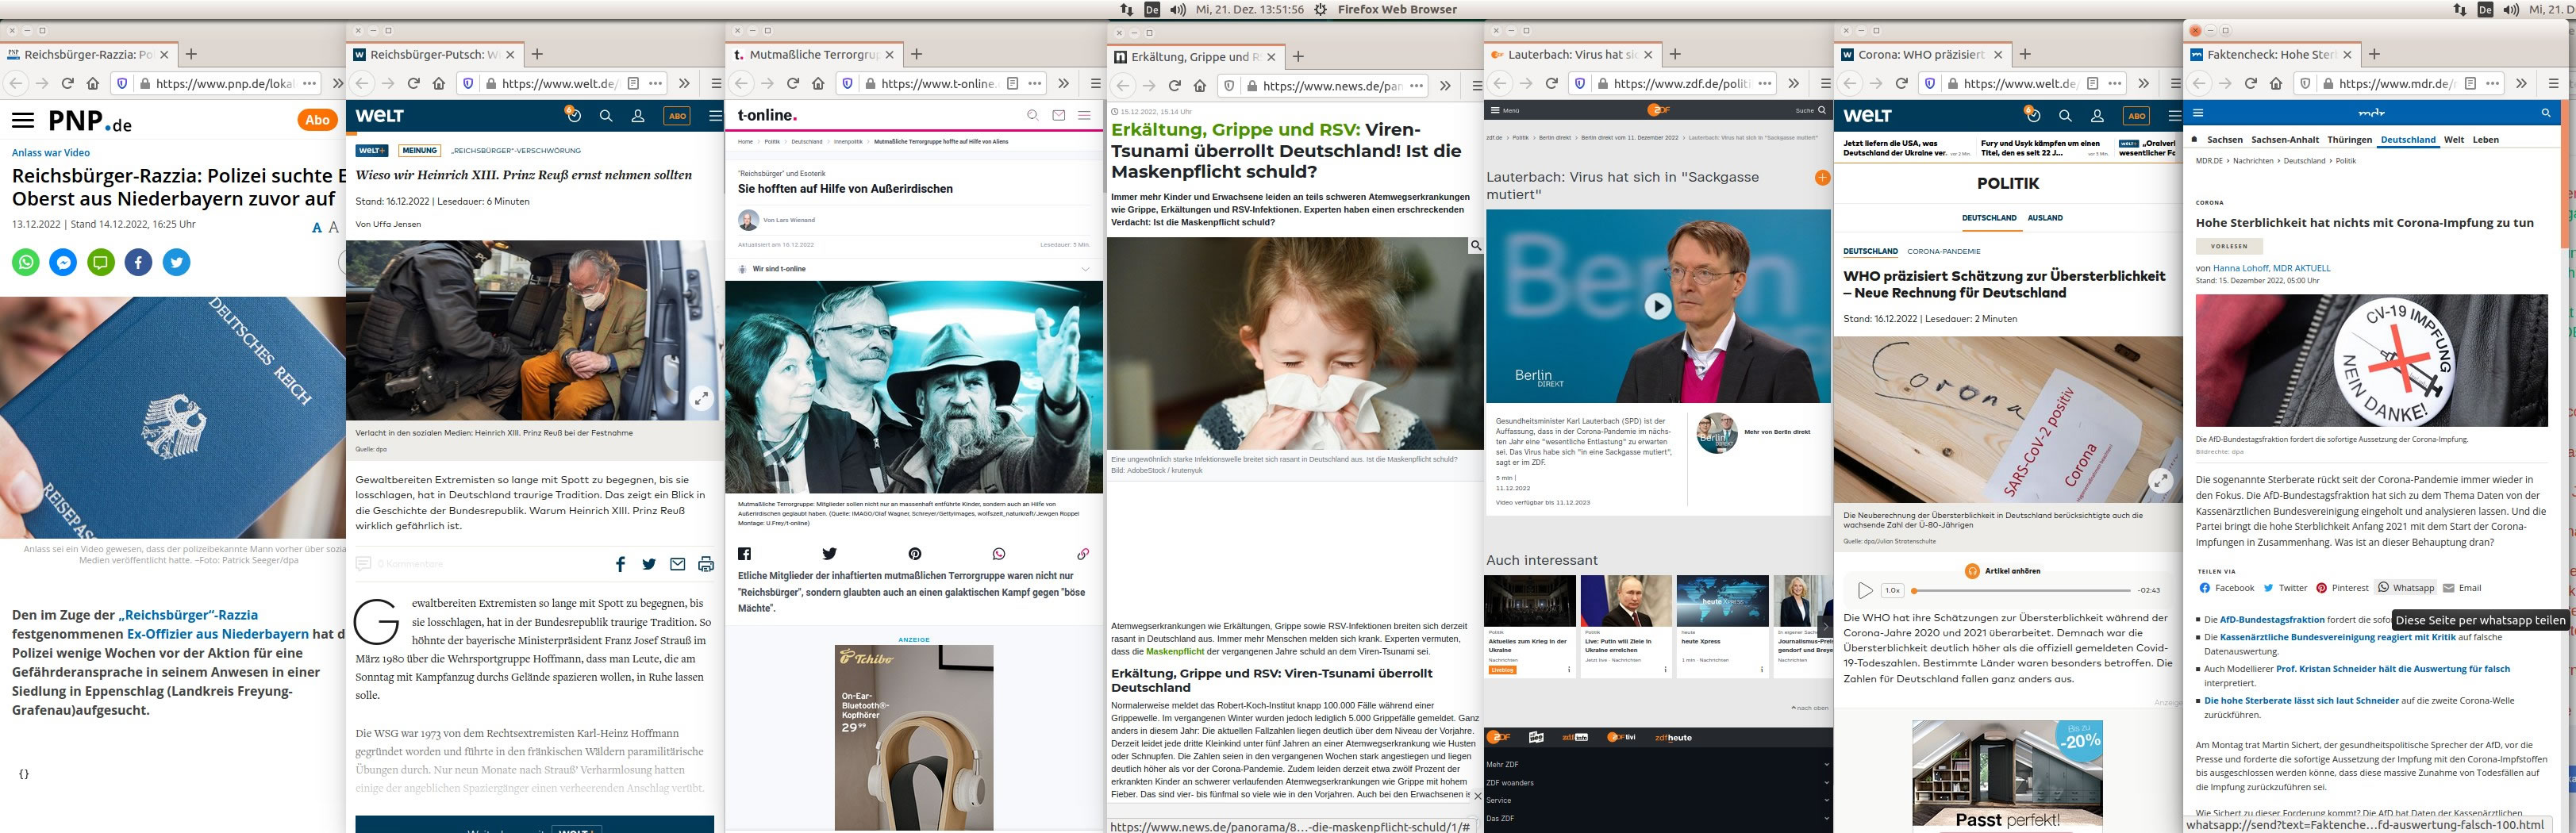Image resolution: width=2576 pixels, height=833 pixels.
Task: Toggle reader view in Reichsbürger-Putsch Welt window
Action: [633, 83]
